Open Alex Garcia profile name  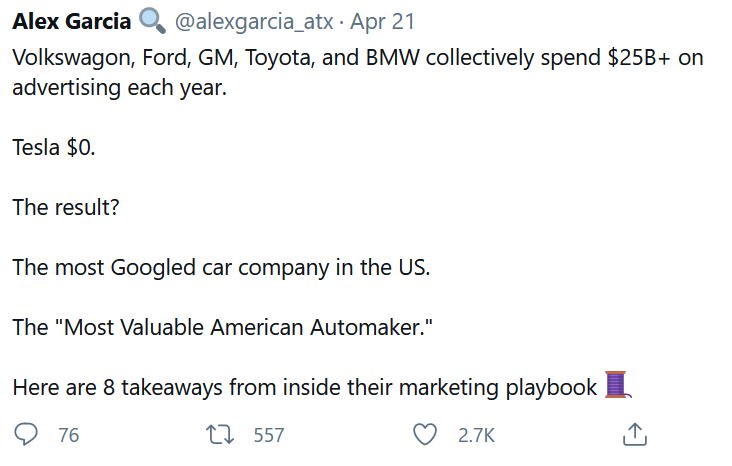(71, 22)
